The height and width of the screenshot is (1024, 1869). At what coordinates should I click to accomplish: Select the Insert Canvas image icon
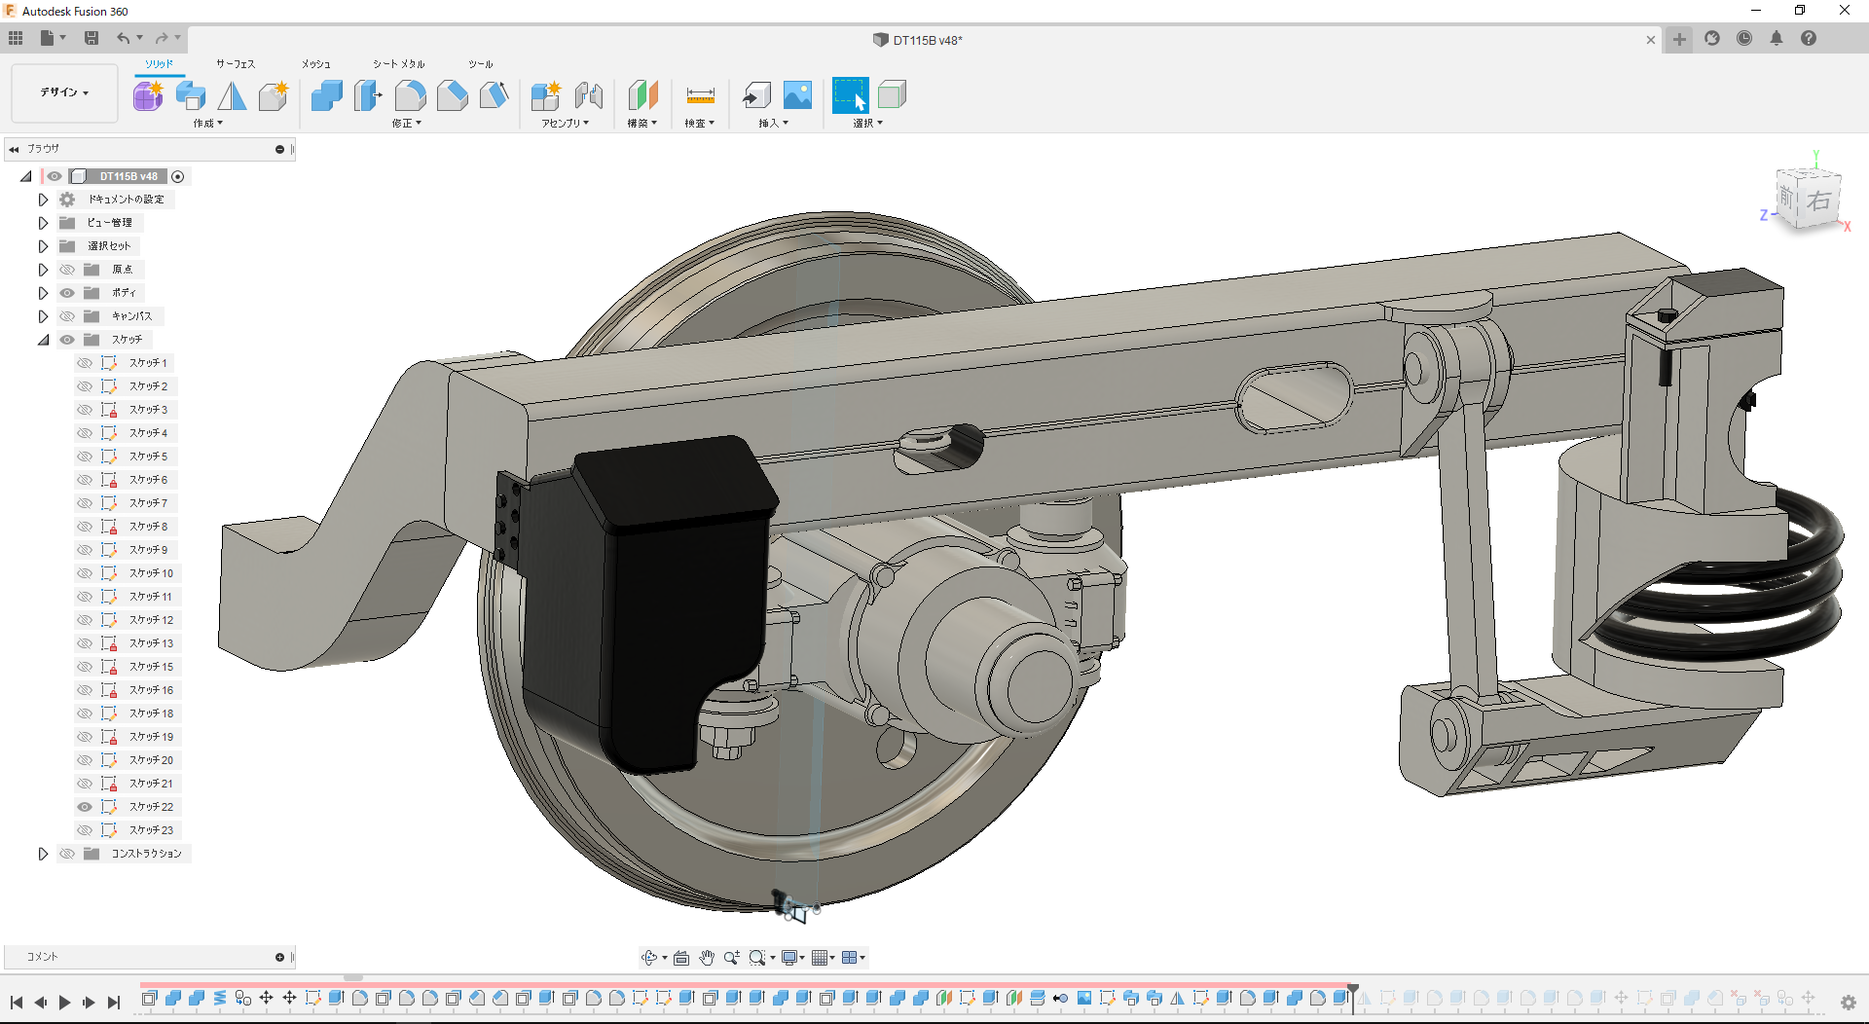click(797, 96)
